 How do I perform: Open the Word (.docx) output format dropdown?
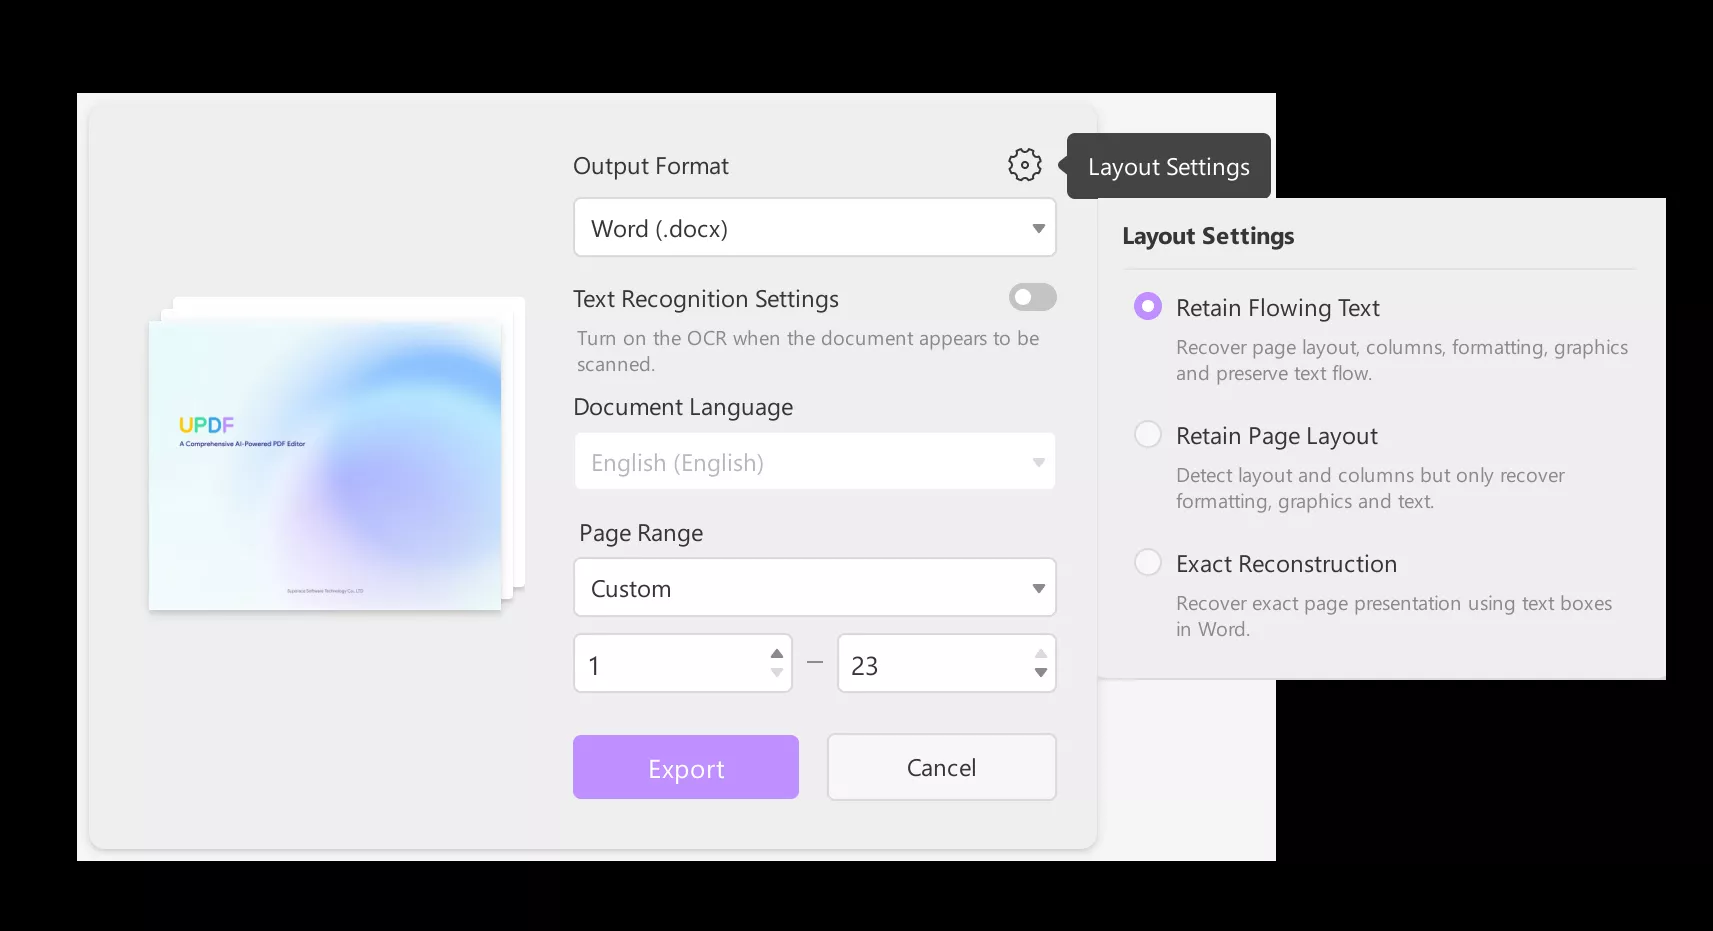(814, 227)
